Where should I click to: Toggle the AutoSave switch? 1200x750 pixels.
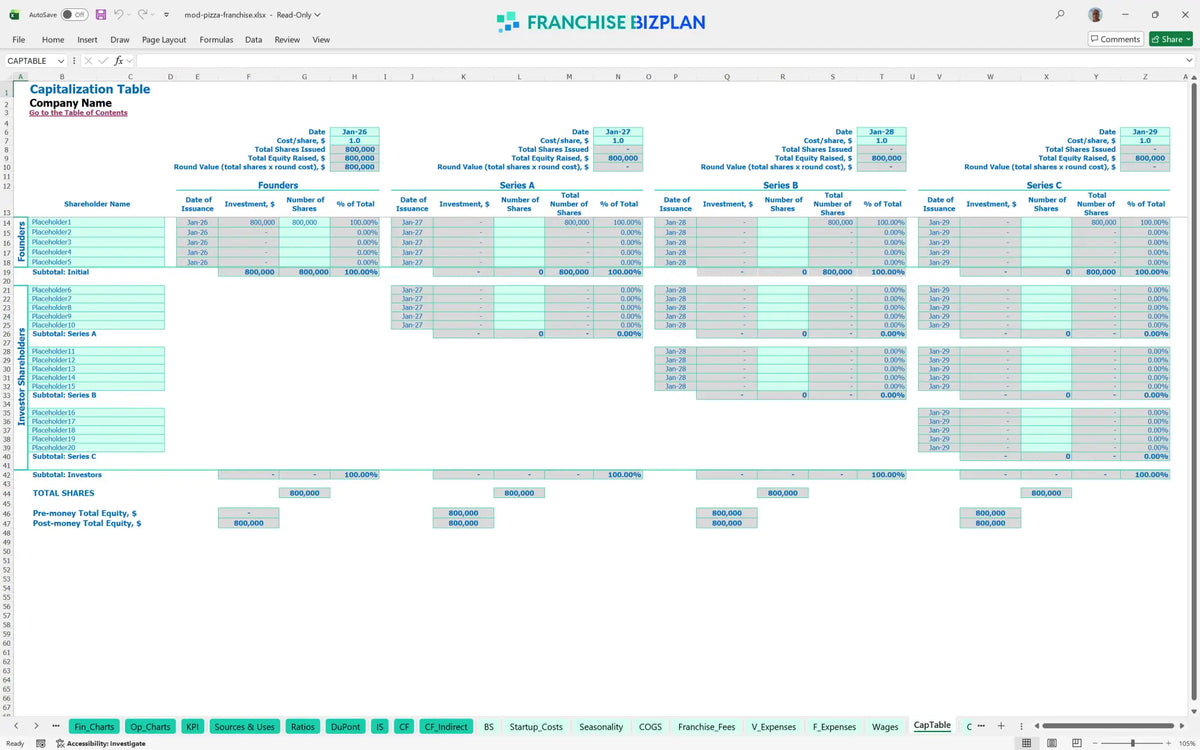74,15
